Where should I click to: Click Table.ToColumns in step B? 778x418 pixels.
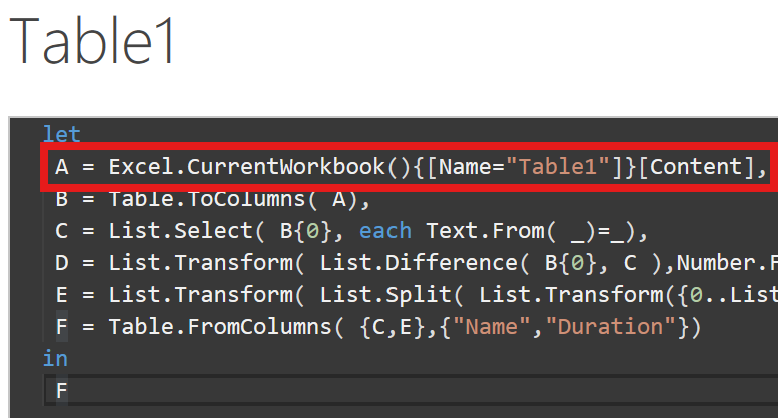click(206, 199)
